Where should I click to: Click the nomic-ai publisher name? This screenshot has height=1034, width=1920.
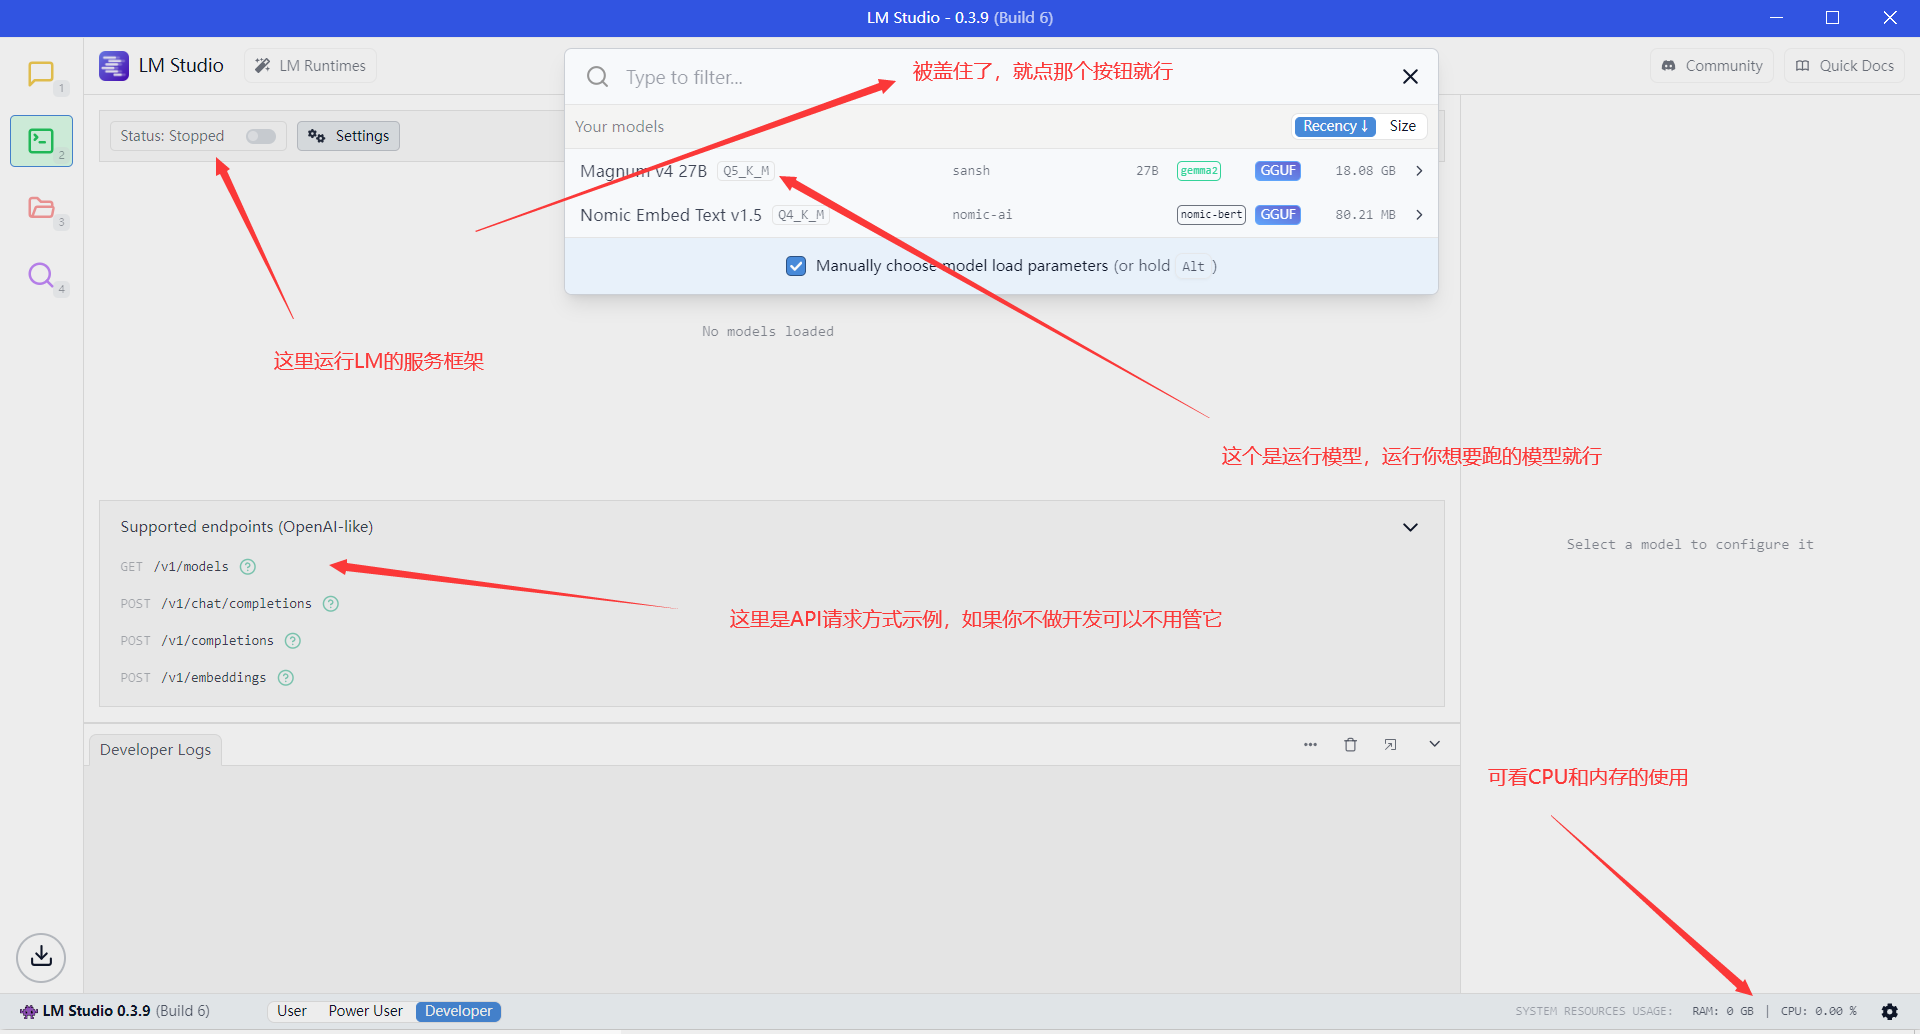coord(982,215)
